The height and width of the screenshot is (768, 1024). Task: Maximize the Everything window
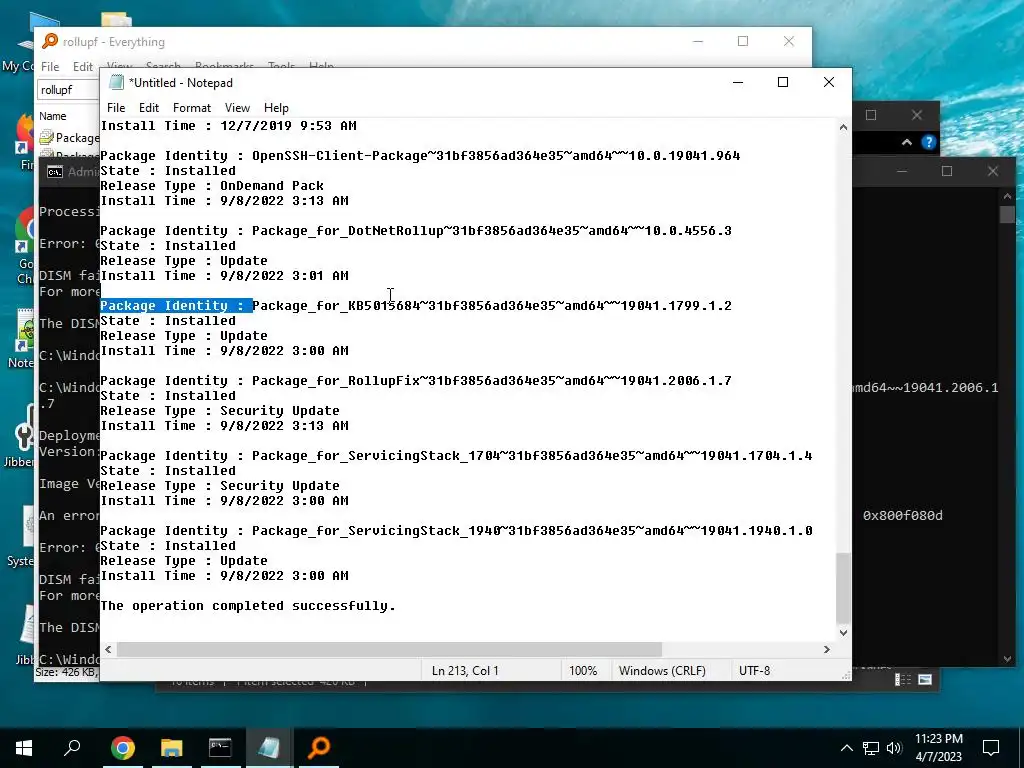(x=743, y=41)
